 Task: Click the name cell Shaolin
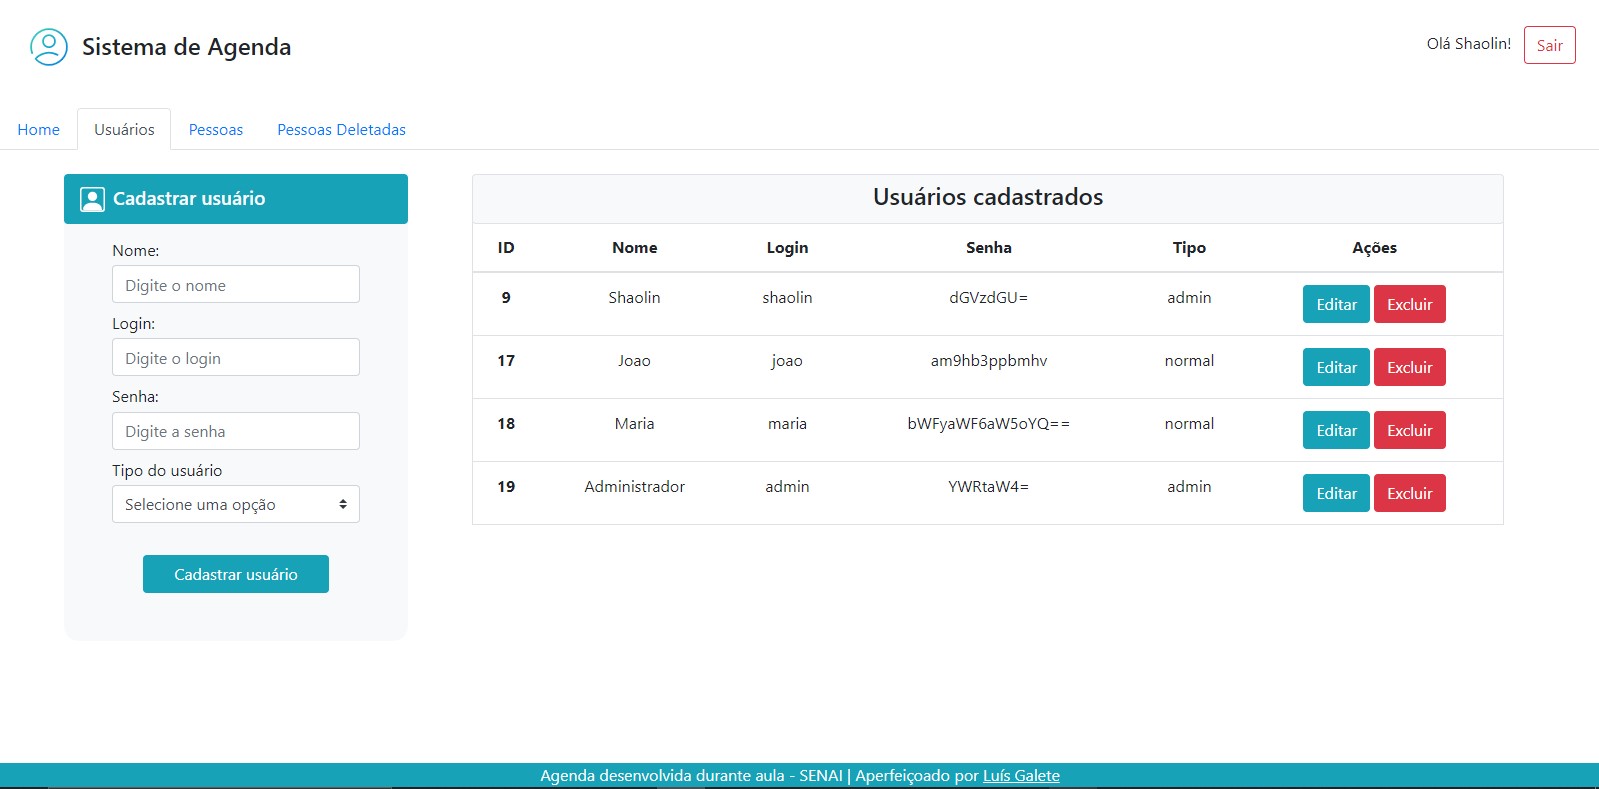[x=635, y=298]
